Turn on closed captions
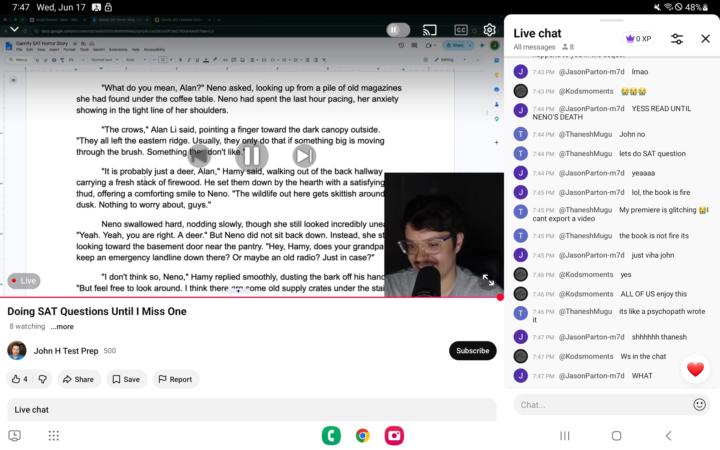The width and height of the screenshot is (720, 450). click(461, 30)
